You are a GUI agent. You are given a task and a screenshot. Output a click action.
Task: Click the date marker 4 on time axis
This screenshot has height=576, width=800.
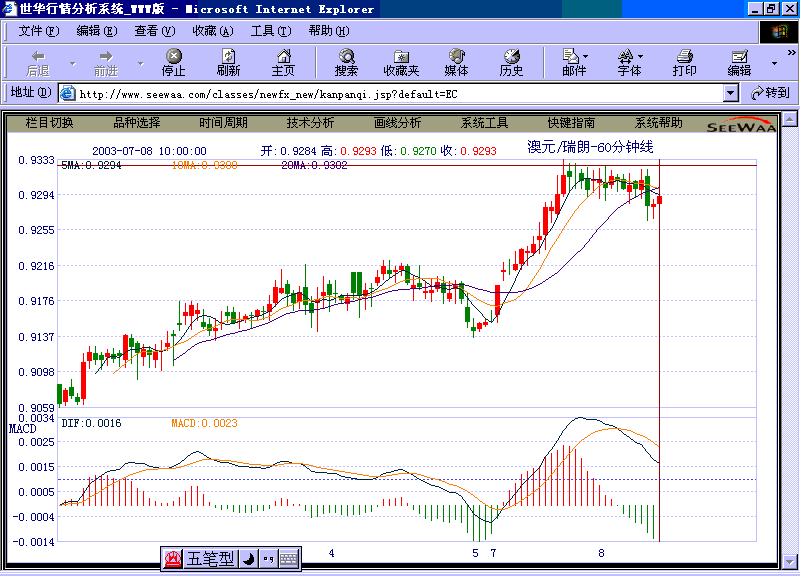(332, 553)
